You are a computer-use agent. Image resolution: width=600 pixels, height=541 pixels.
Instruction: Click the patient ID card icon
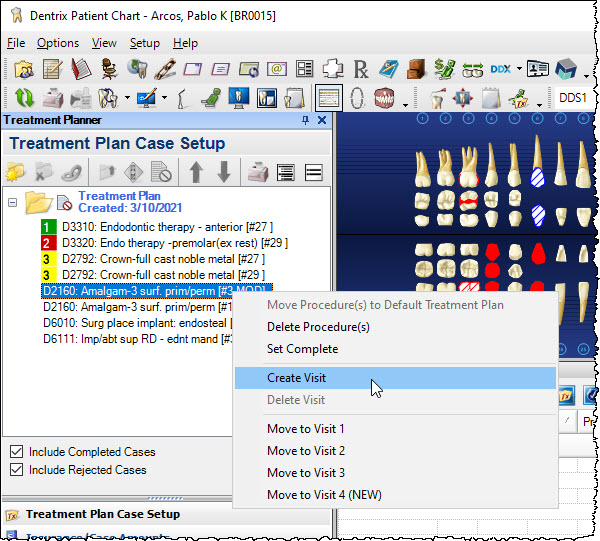tap(538, 69)
